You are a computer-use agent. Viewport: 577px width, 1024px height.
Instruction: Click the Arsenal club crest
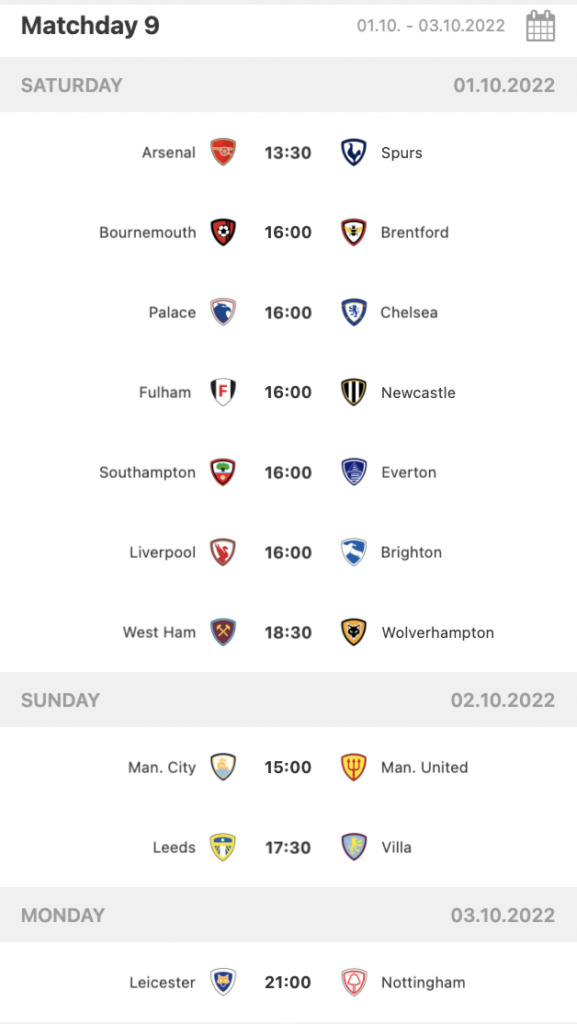(223, 152)
